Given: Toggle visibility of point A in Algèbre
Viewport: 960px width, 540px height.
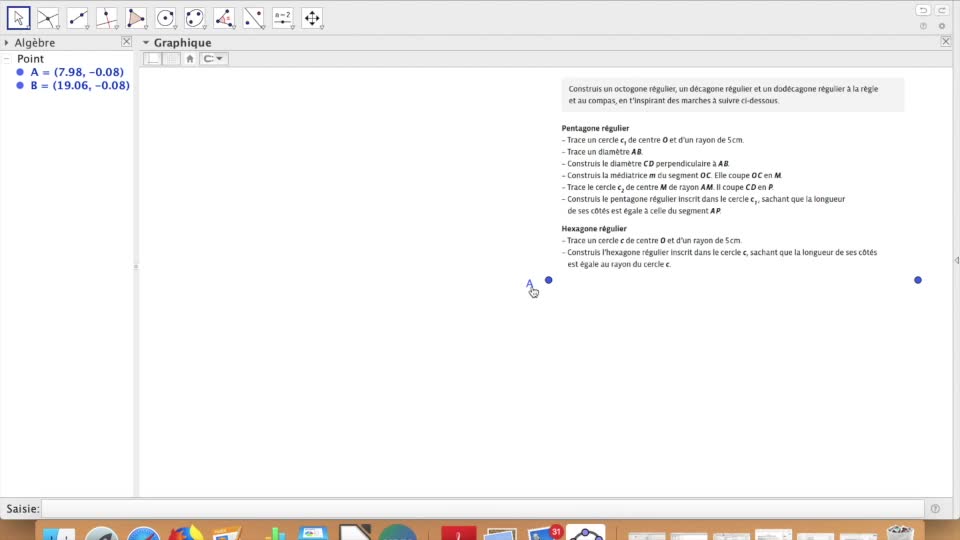Looking at the screenshot, I should click(20, 72).
